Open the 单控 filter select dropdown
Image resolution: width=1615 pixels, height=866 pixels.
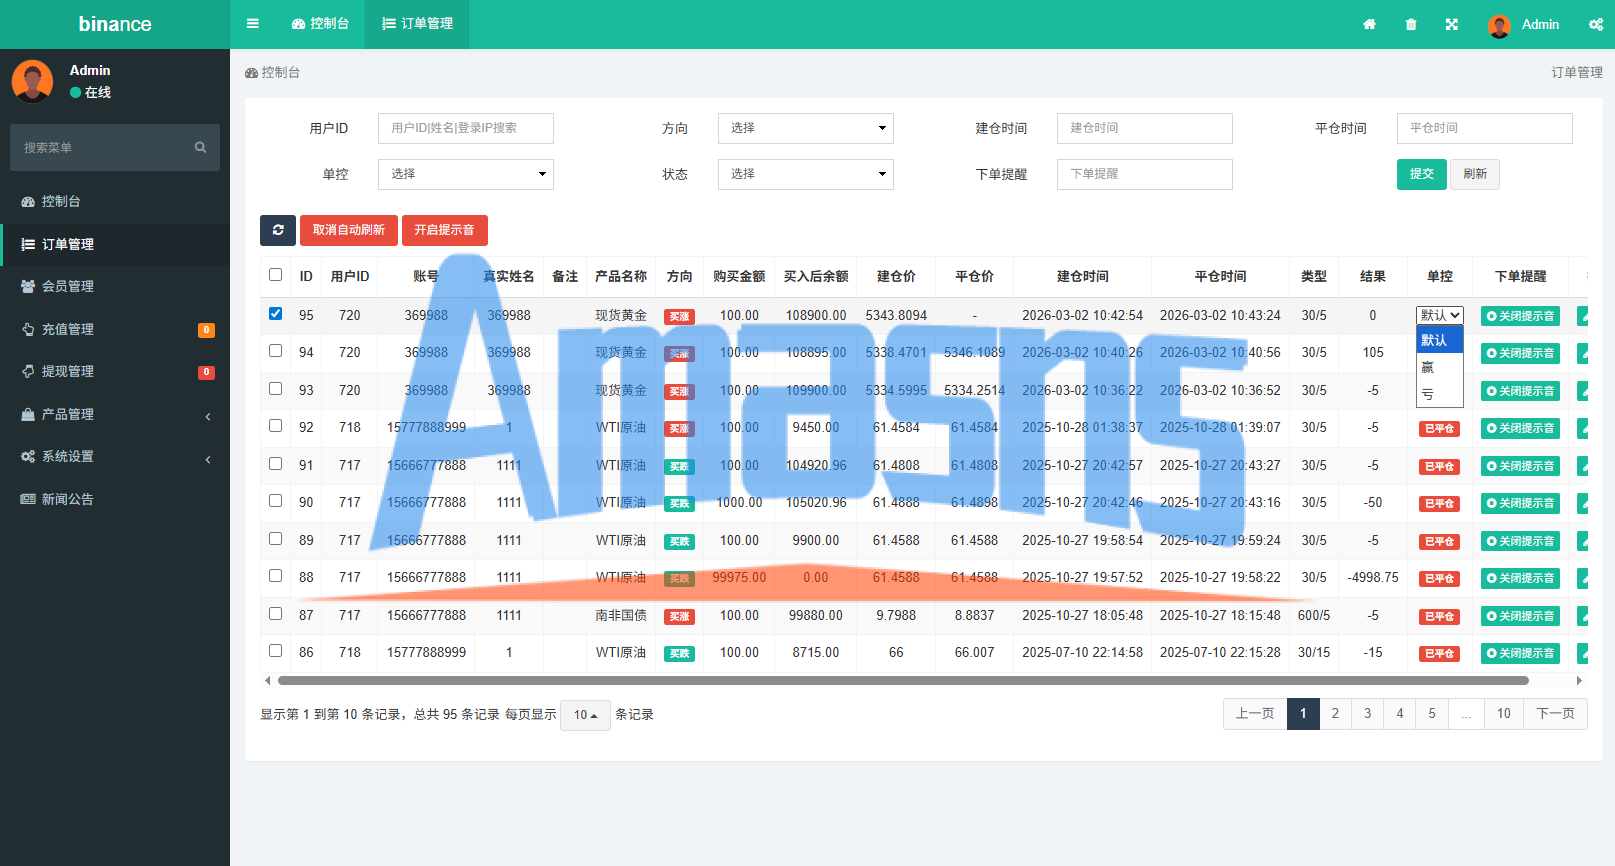point(465,174)
